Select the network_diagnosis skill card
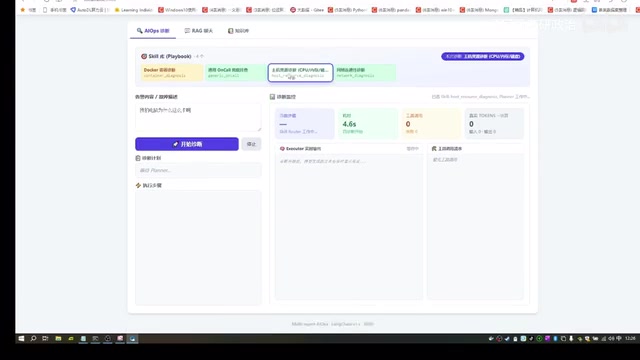 click(365, 73)
